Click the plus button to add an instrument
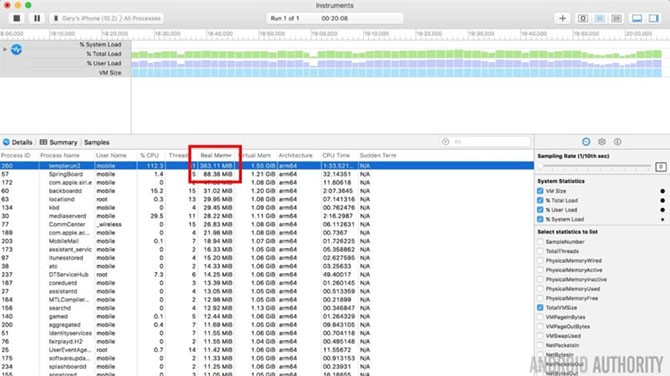This screenshot has height=376, width=670. coord(562,18)
